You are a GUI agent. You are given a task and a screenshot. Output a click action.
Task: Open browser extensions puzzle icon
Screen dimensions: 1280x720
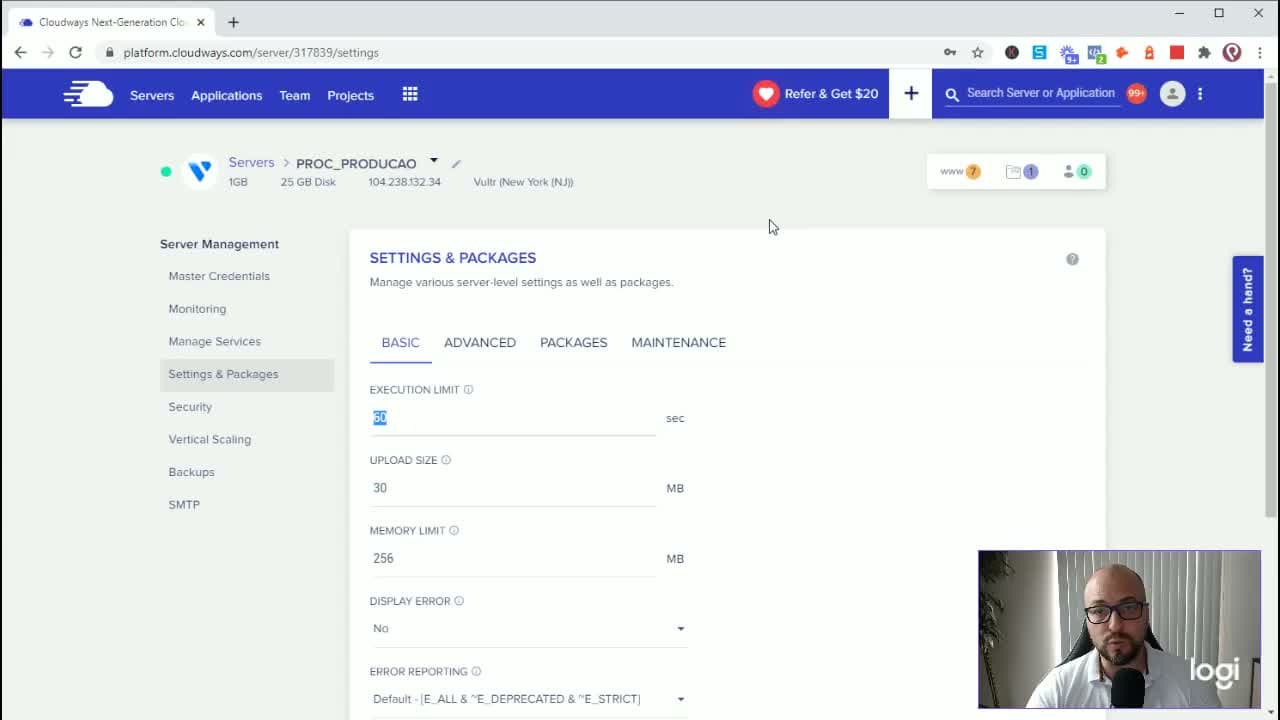coord(1204,52)
